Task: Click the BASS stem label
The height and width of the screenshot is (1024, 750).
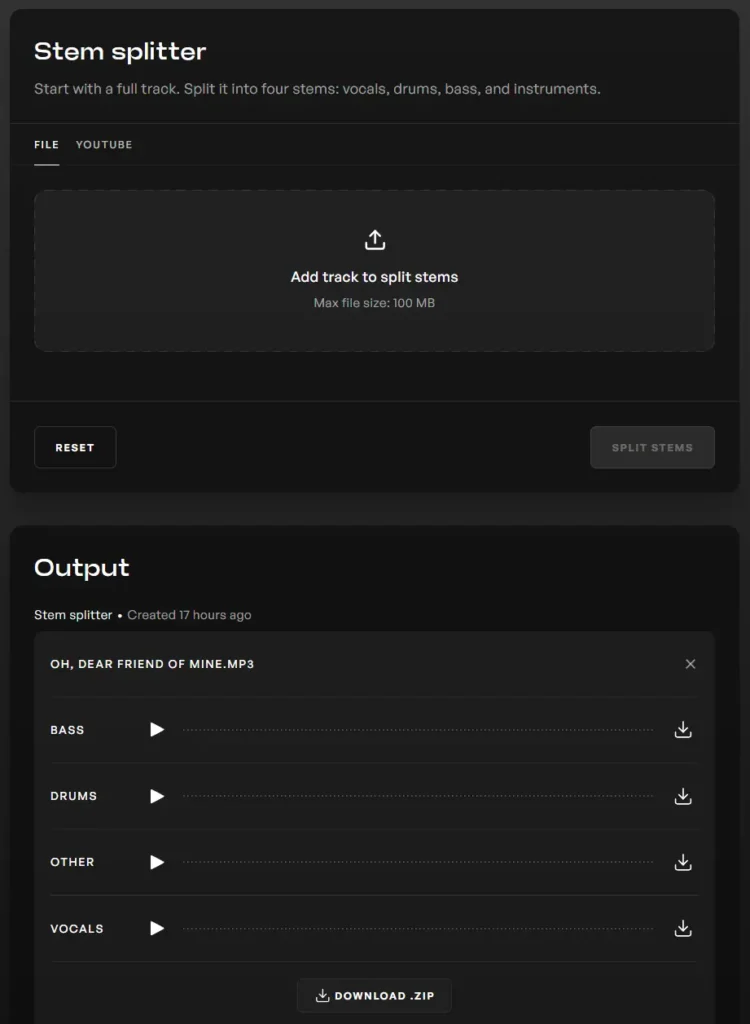Action: tap(67, 730)
